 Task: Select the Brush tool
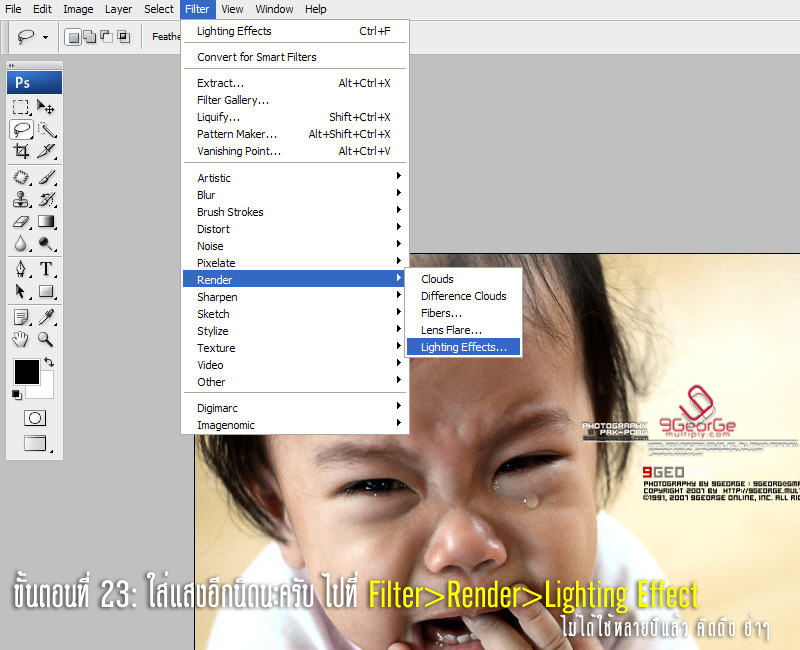46,177
